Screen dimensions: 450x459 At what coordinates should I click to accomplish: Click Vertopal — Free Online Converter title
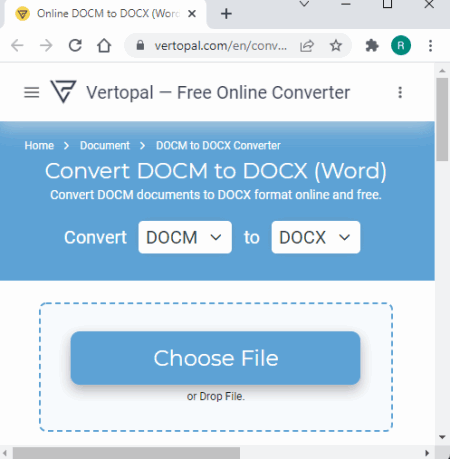coord(218,92)
